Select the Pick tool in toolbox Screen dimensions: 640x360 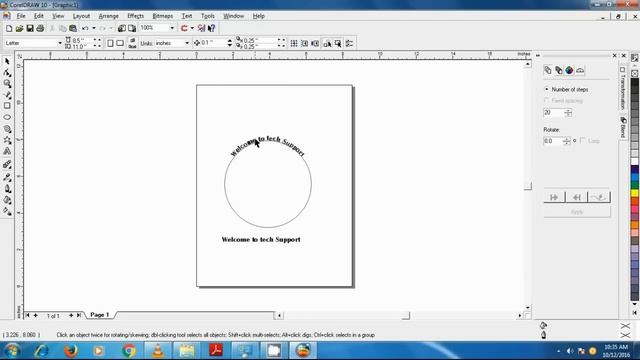click(7, 61)
